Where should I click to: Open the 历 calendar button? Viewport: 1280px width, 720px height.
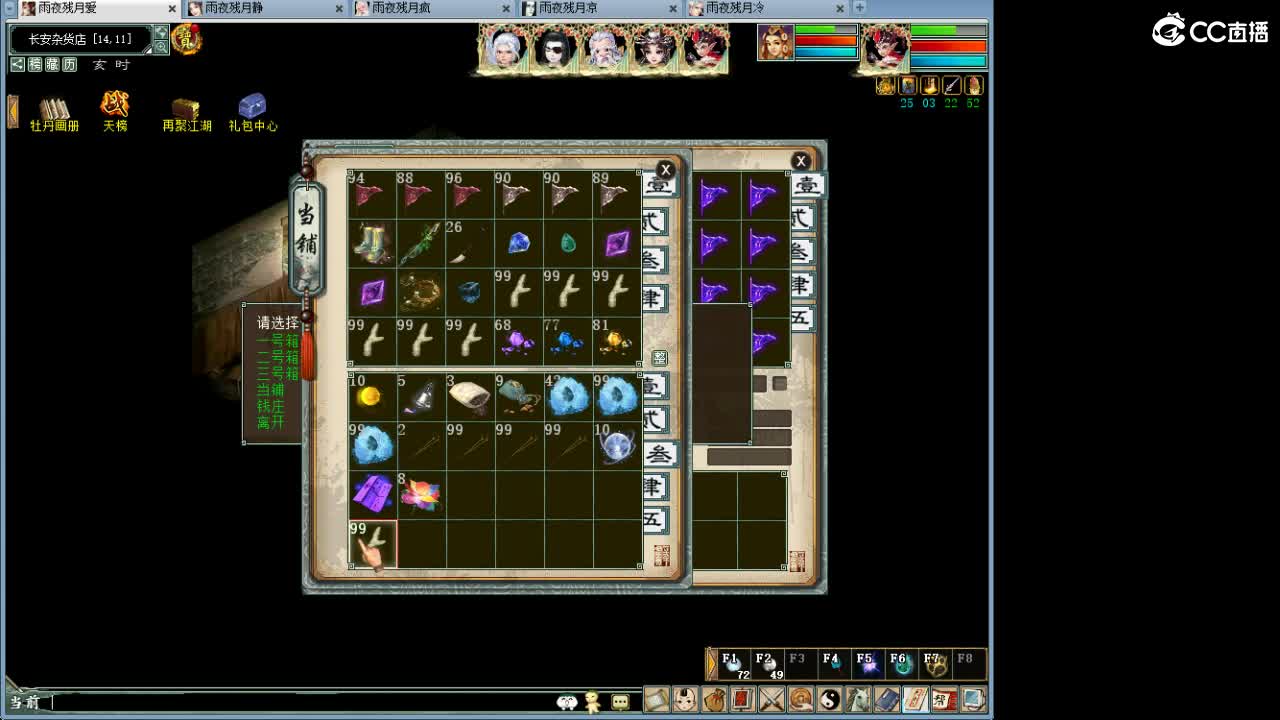pyautogui.click(x=69, y=64)
